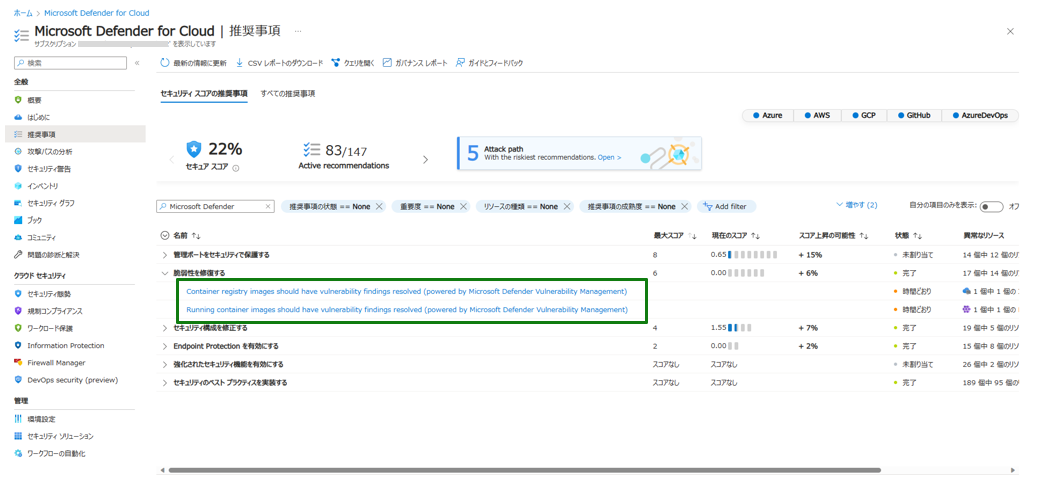Click the Add filter button
The height and width of the screenshot is (490, 1044).
pos(726,207)
